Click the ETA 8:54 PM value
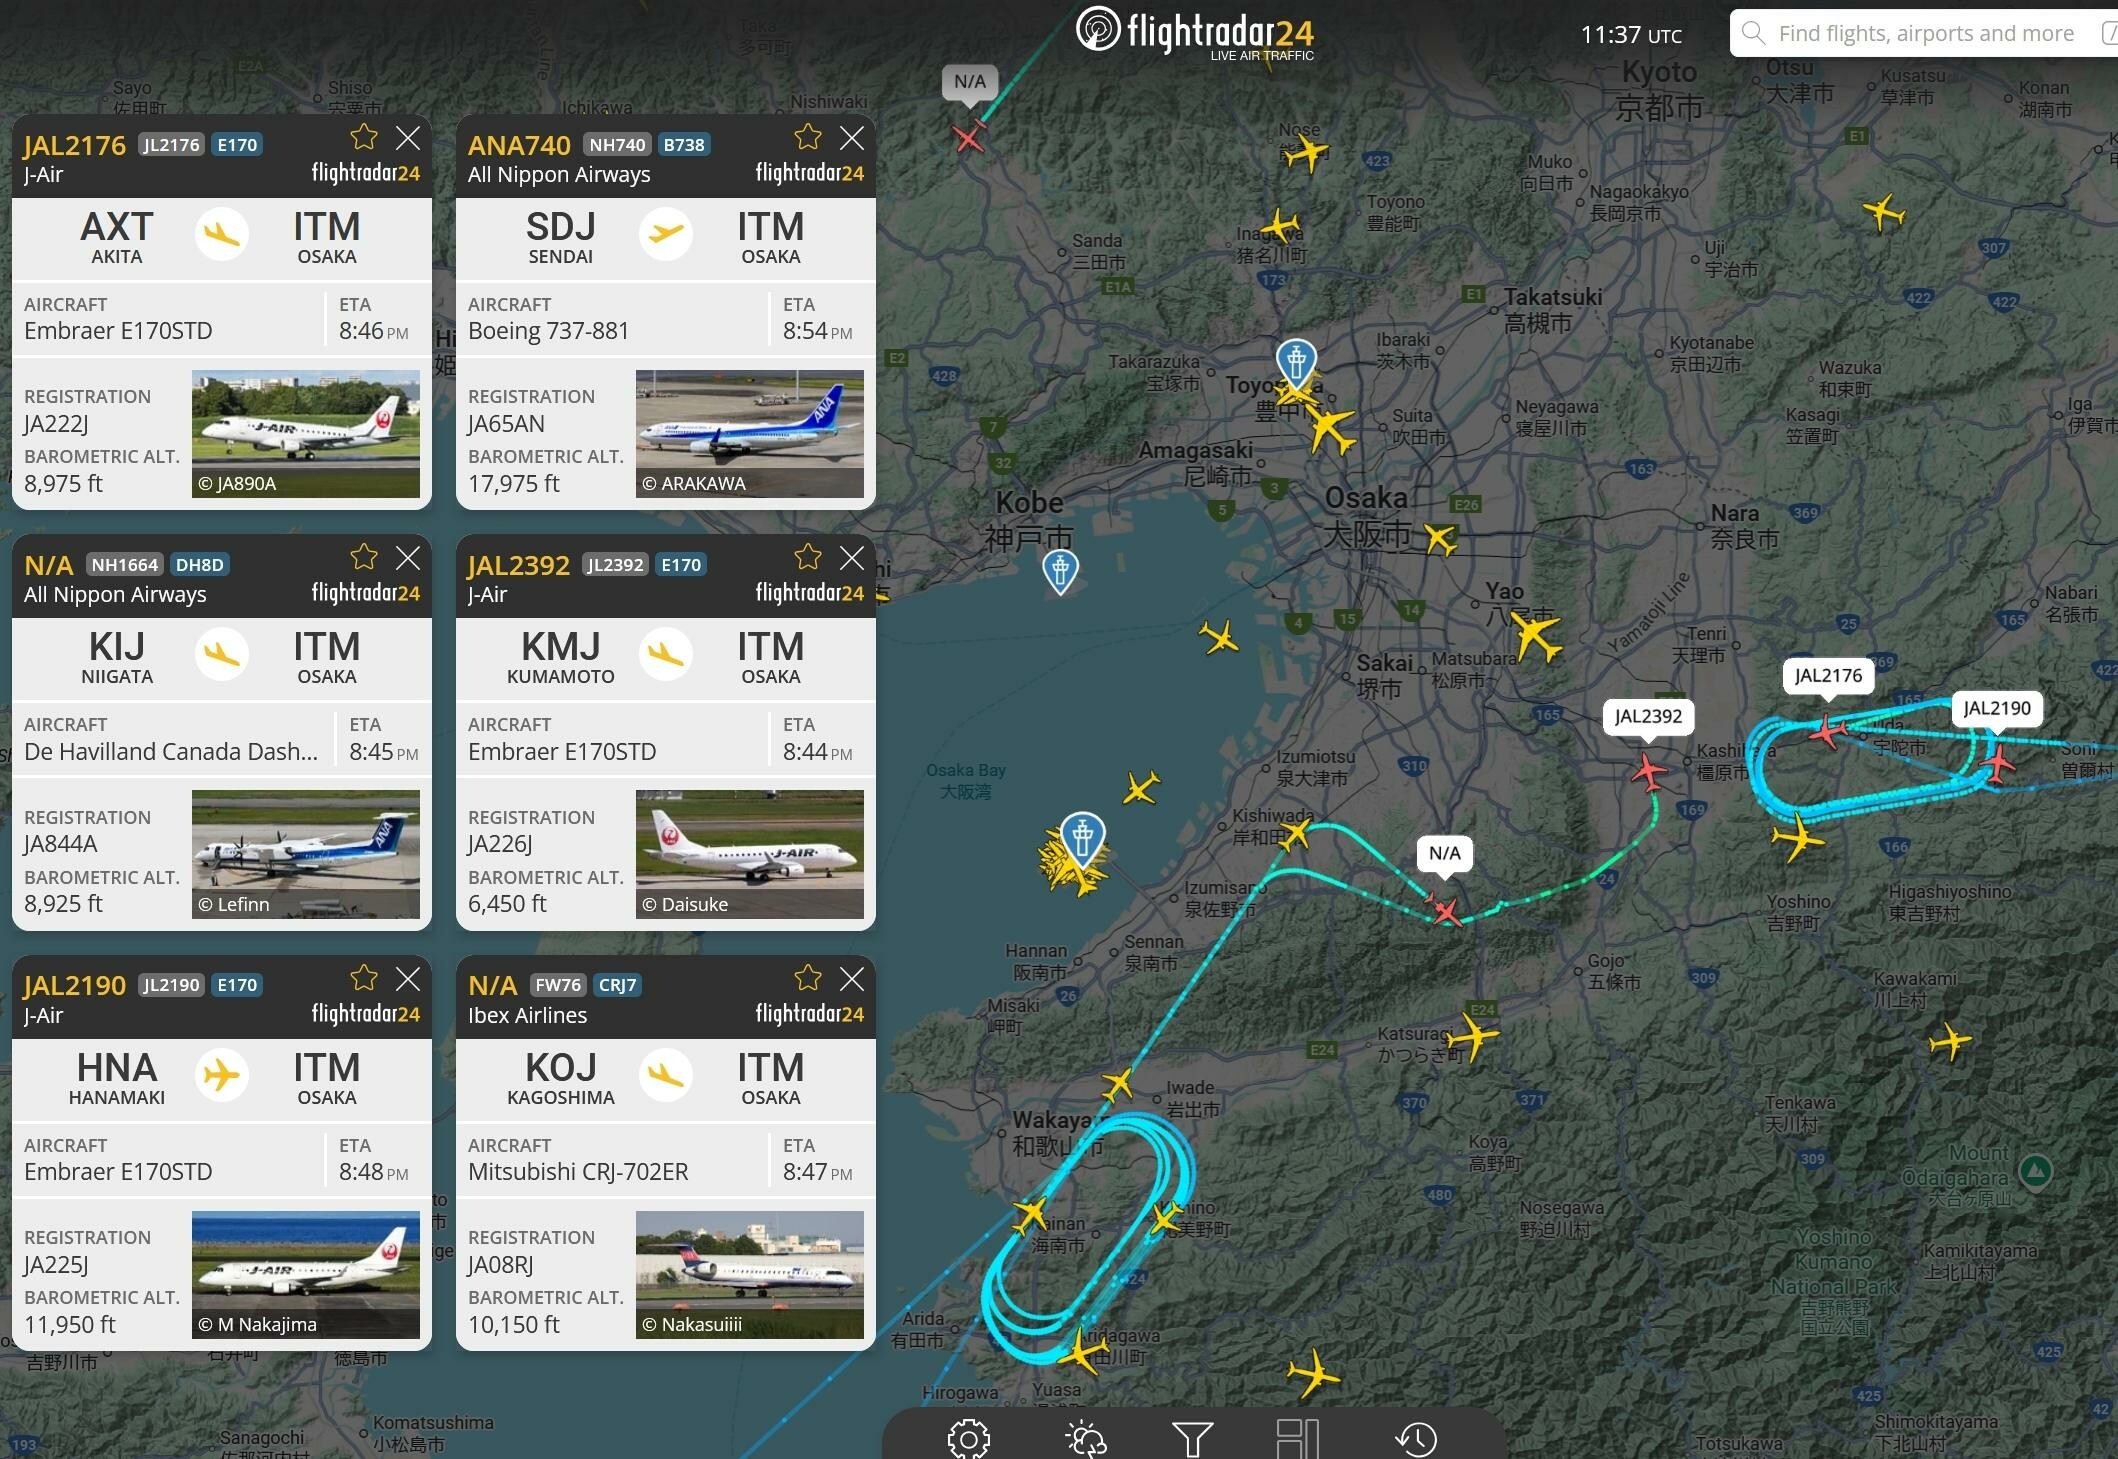This screenshot has width=2118, height=1459. (817, 331)
